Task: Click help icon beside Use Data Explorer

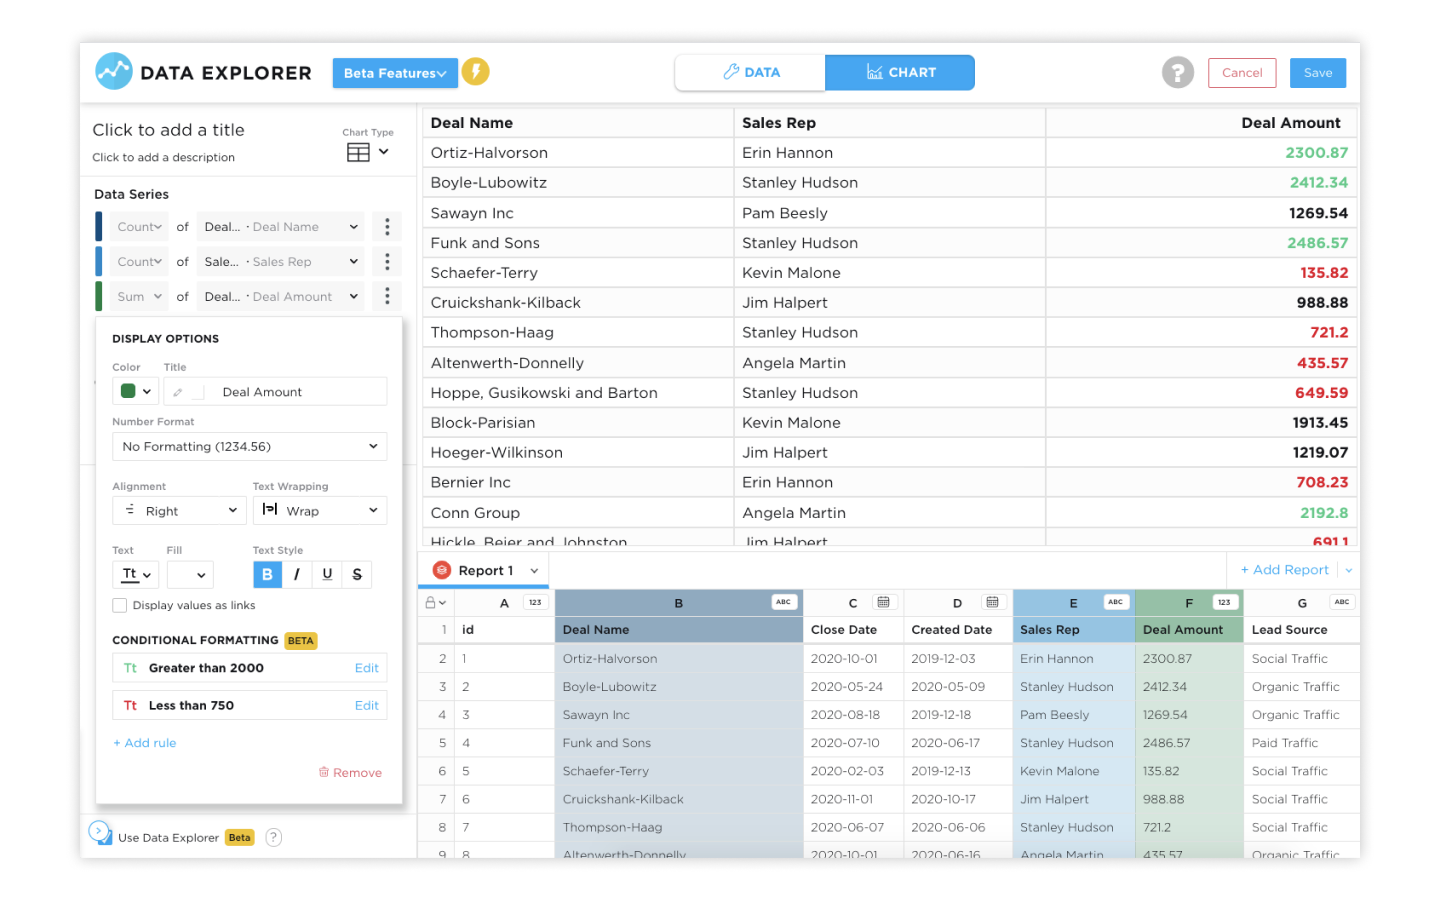Action: point(273,838)
